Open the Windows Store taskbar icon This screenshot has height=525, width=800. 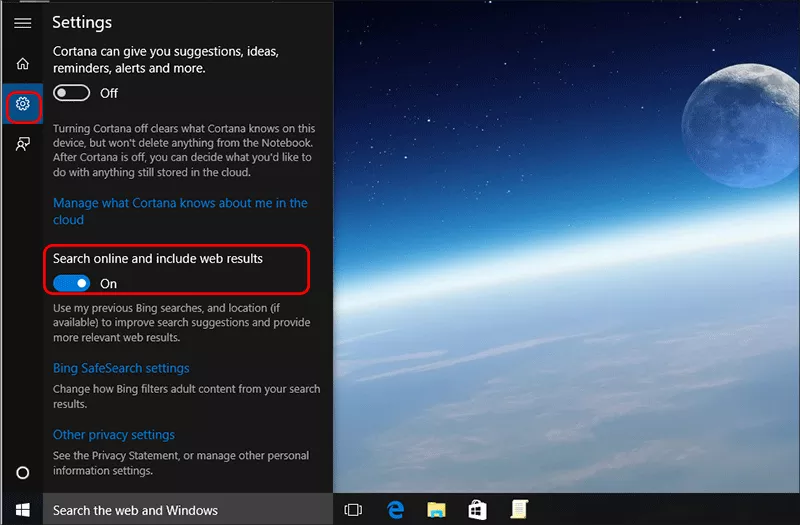tap(478, 510)
